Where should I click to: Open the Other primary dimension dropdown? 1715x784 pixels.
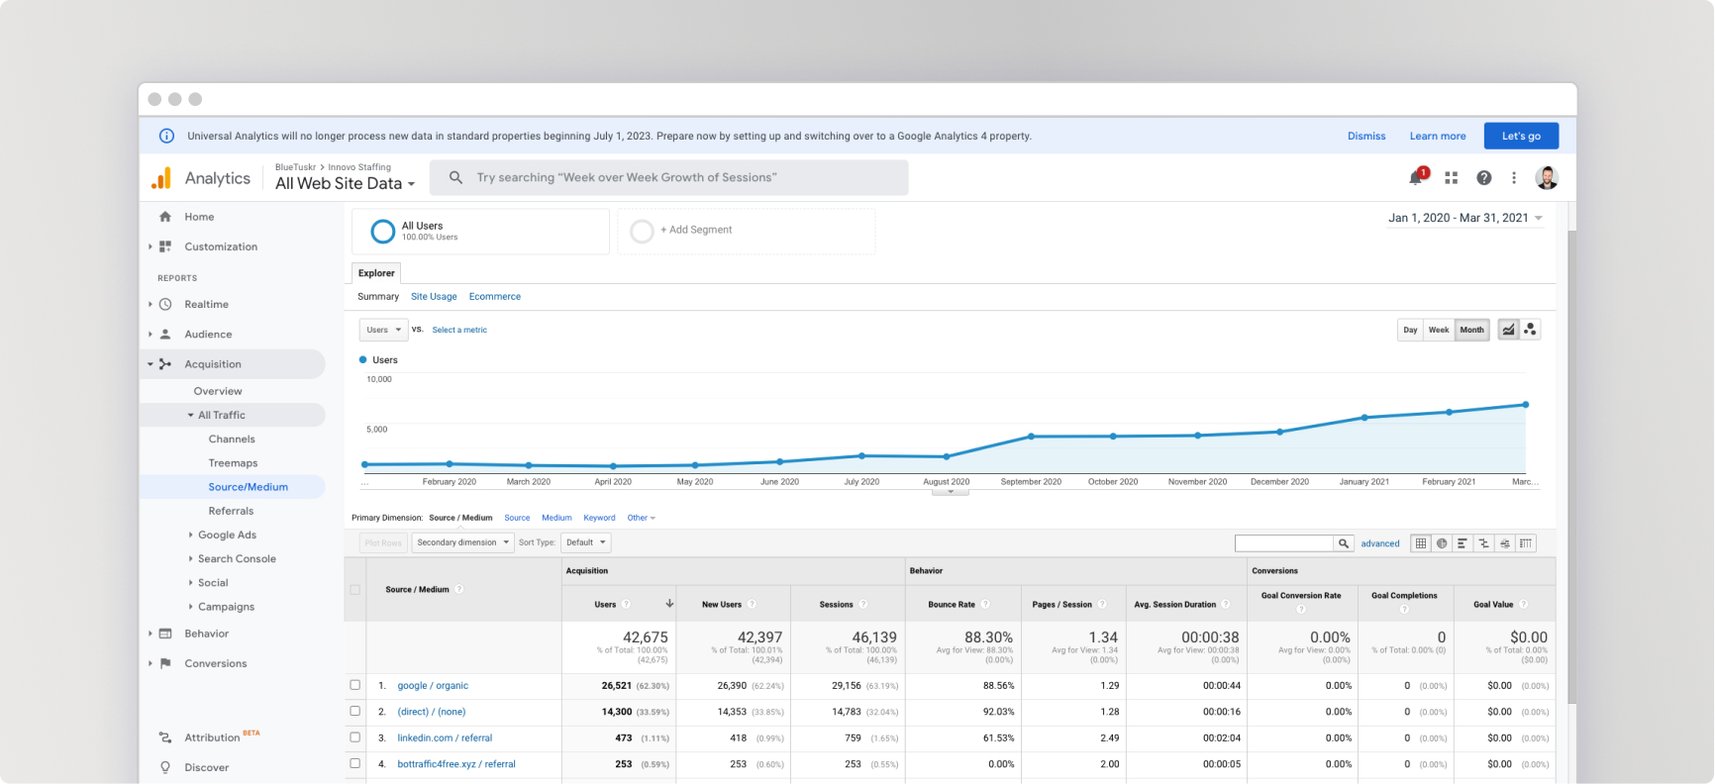[x=641, y=518]
